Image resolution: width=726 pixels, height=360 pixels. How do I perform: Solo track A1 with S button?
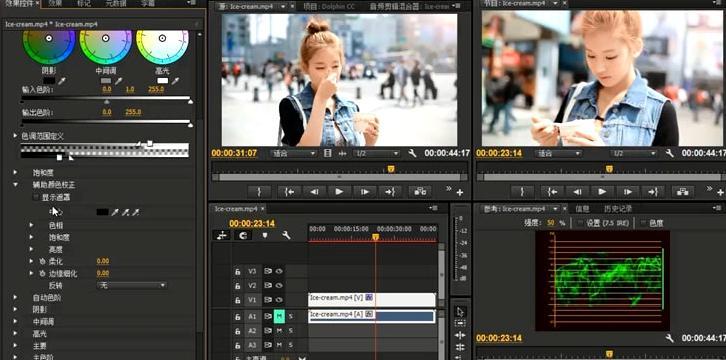[291, 317]
